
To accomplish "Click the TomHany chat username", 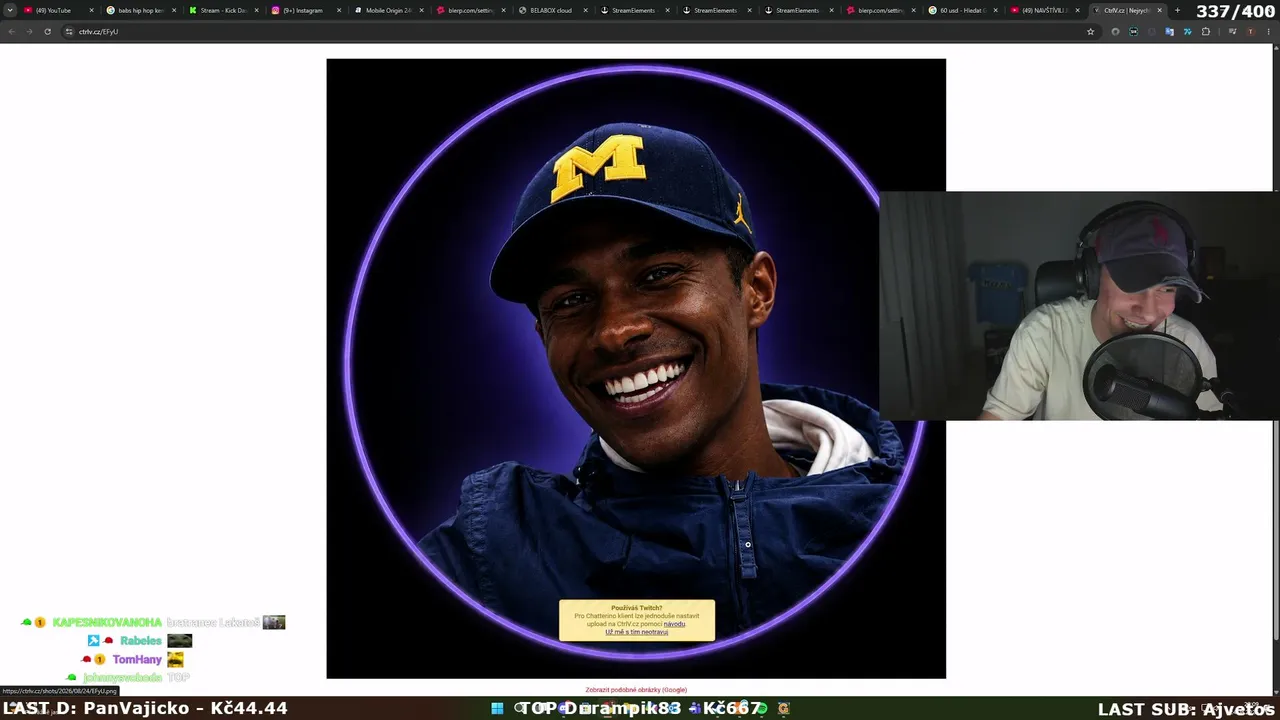I will (x=137, y=660).
